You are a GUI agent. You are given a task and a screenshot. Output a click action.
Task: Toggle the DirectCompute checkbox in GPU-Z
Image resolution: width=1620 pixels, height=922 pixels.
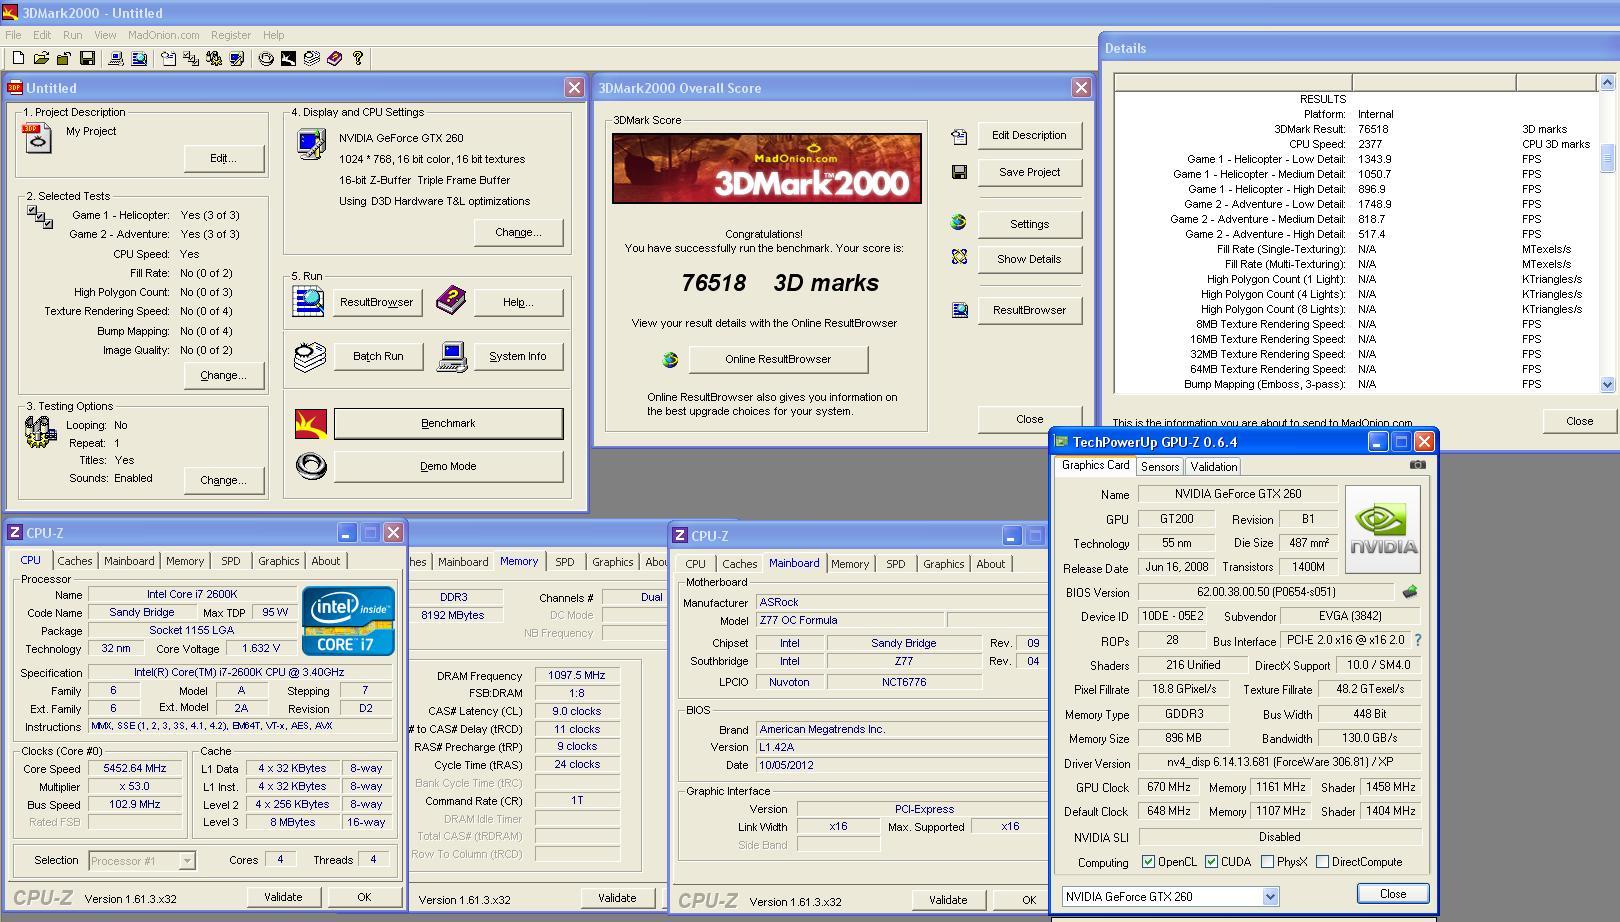click(1322, 862)
